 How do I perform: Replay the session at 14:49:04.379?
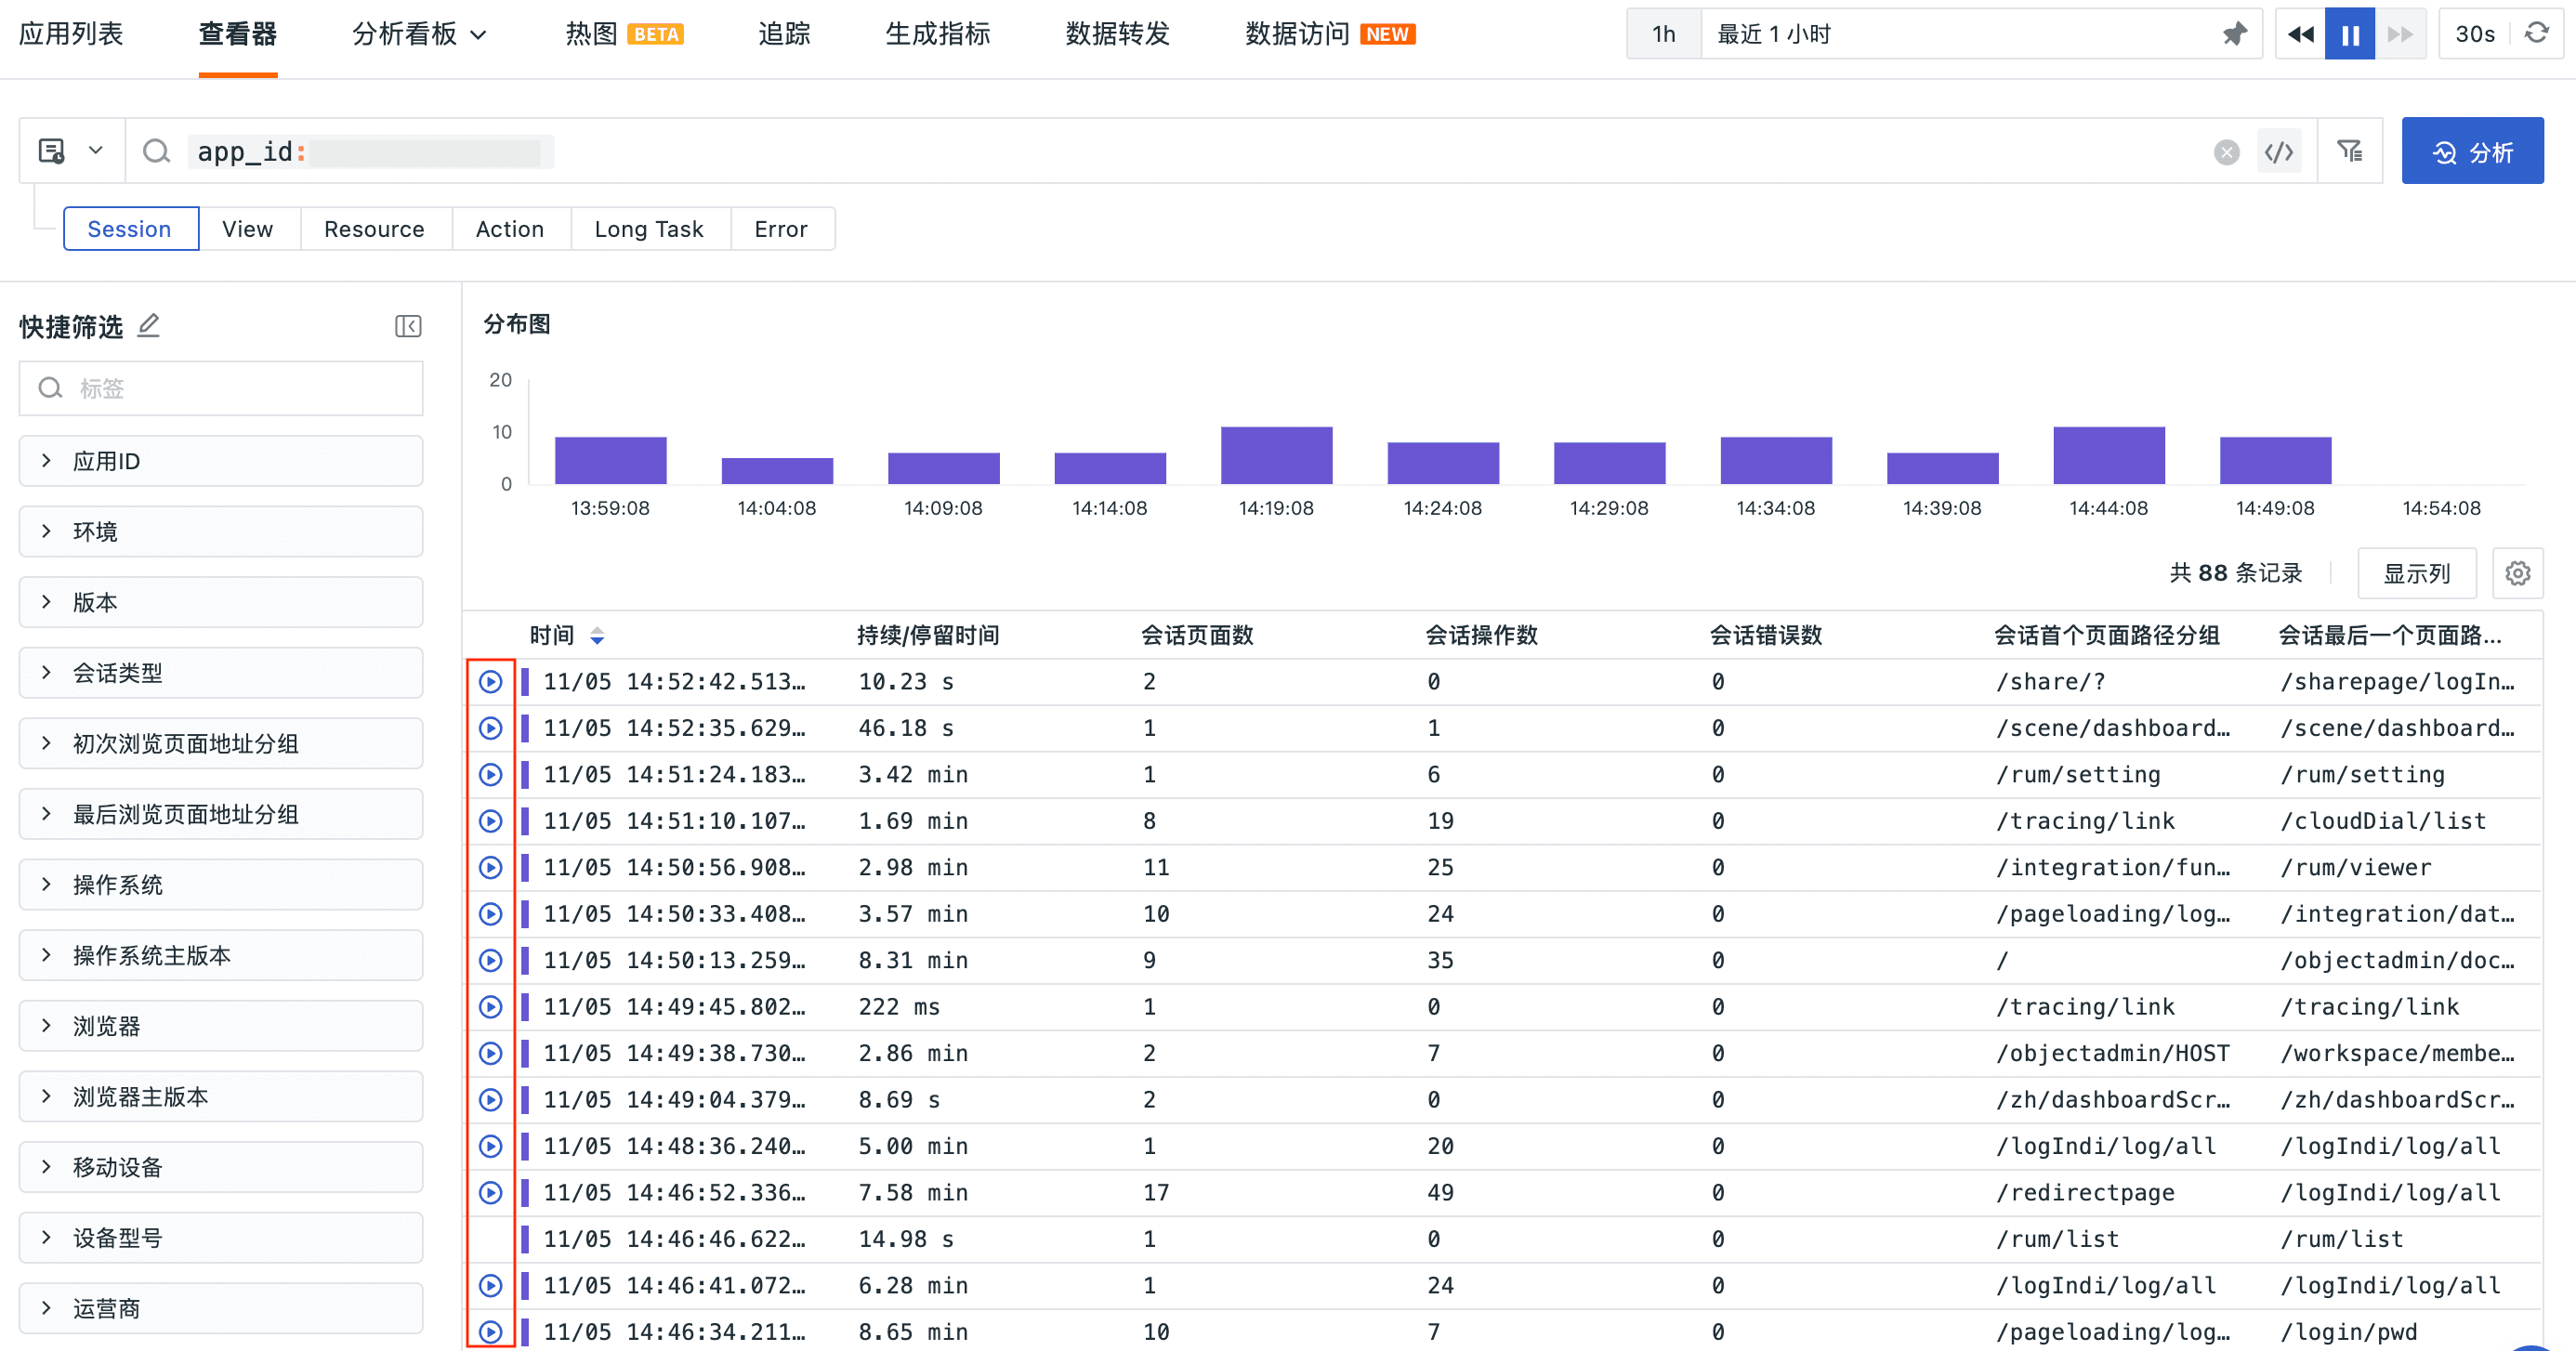click(490, 1100)
